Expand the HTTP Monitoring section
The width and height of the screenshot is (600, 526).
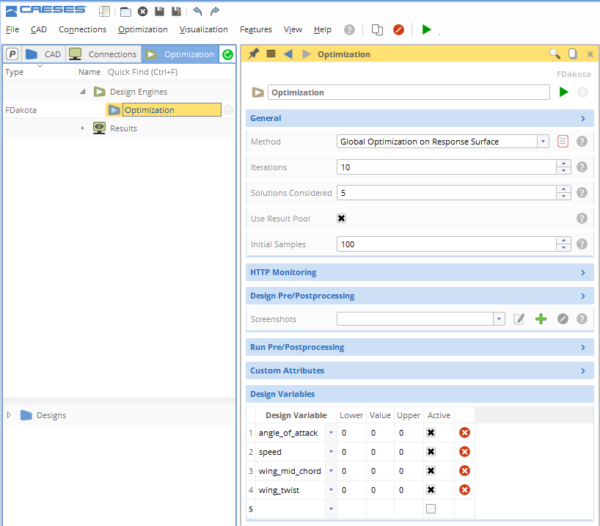pos(418,272)
